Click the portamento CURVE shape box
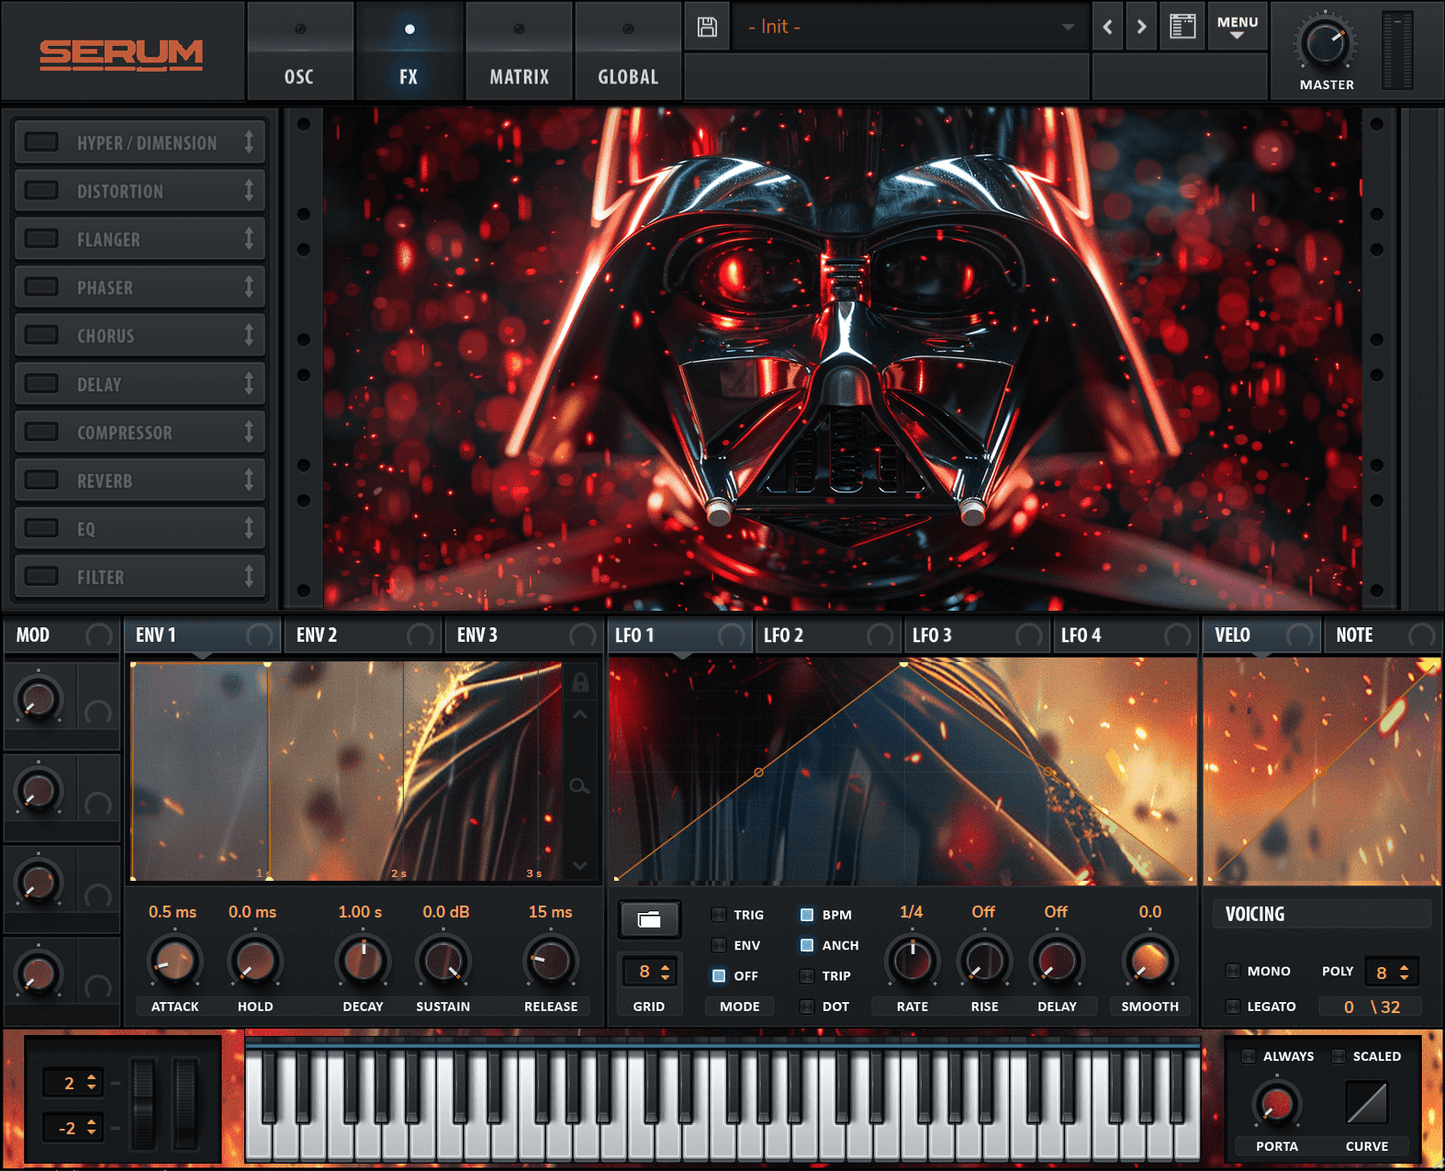Screen dimensions: 1445x1171 (1366, 1103)
